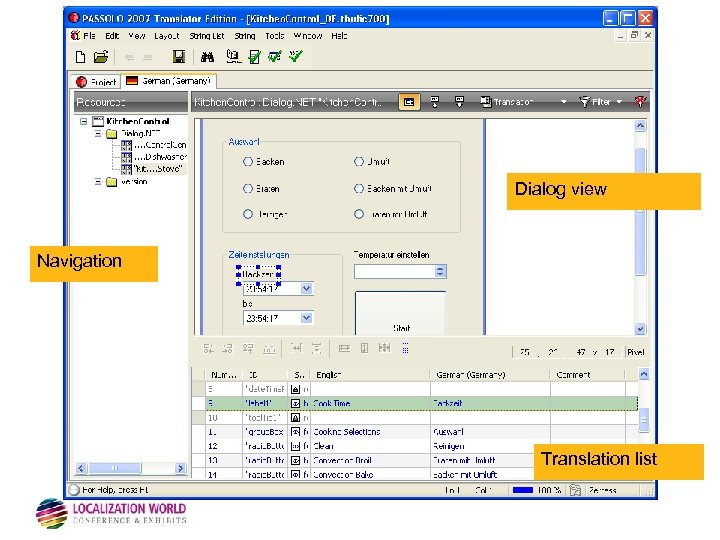Select the Backen mit Umluft radio button
This screenshot has height=540, width=720.
pyautogui.click(x=359, y=188)
